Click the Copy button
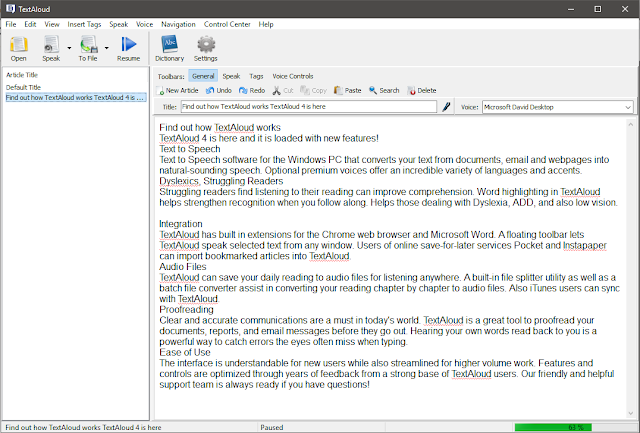Screen dimensions: 640x433 point(313,90)
